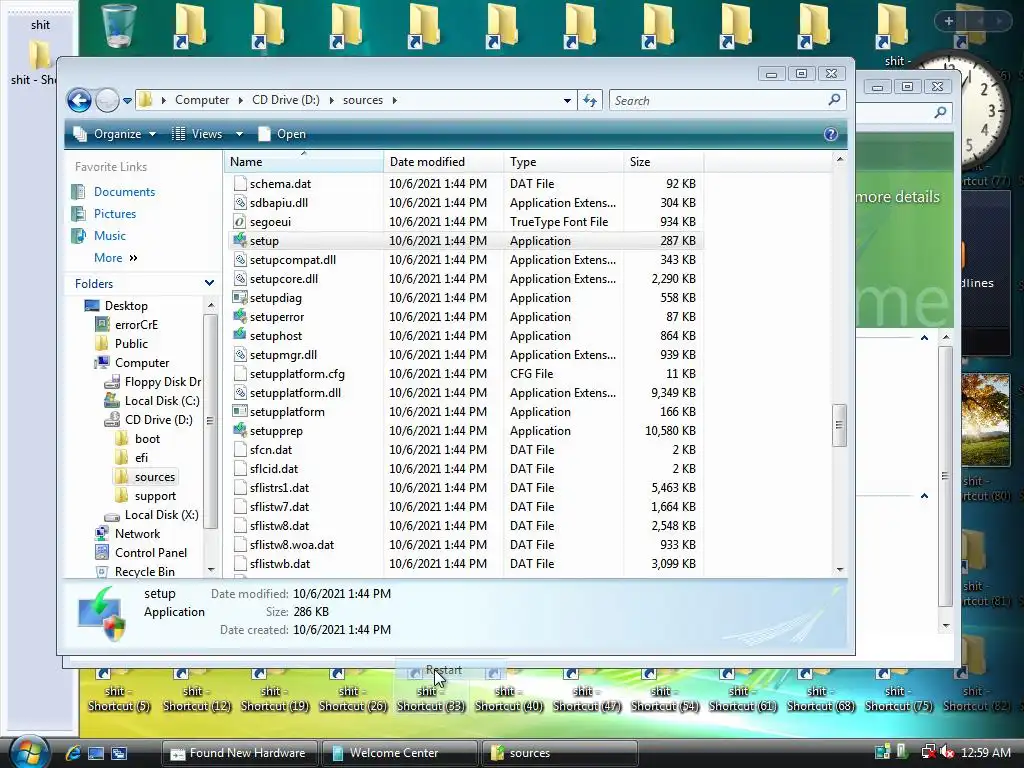Click the Back navigation arrow button
The image size is (1024, 768).
click(79, 101)
